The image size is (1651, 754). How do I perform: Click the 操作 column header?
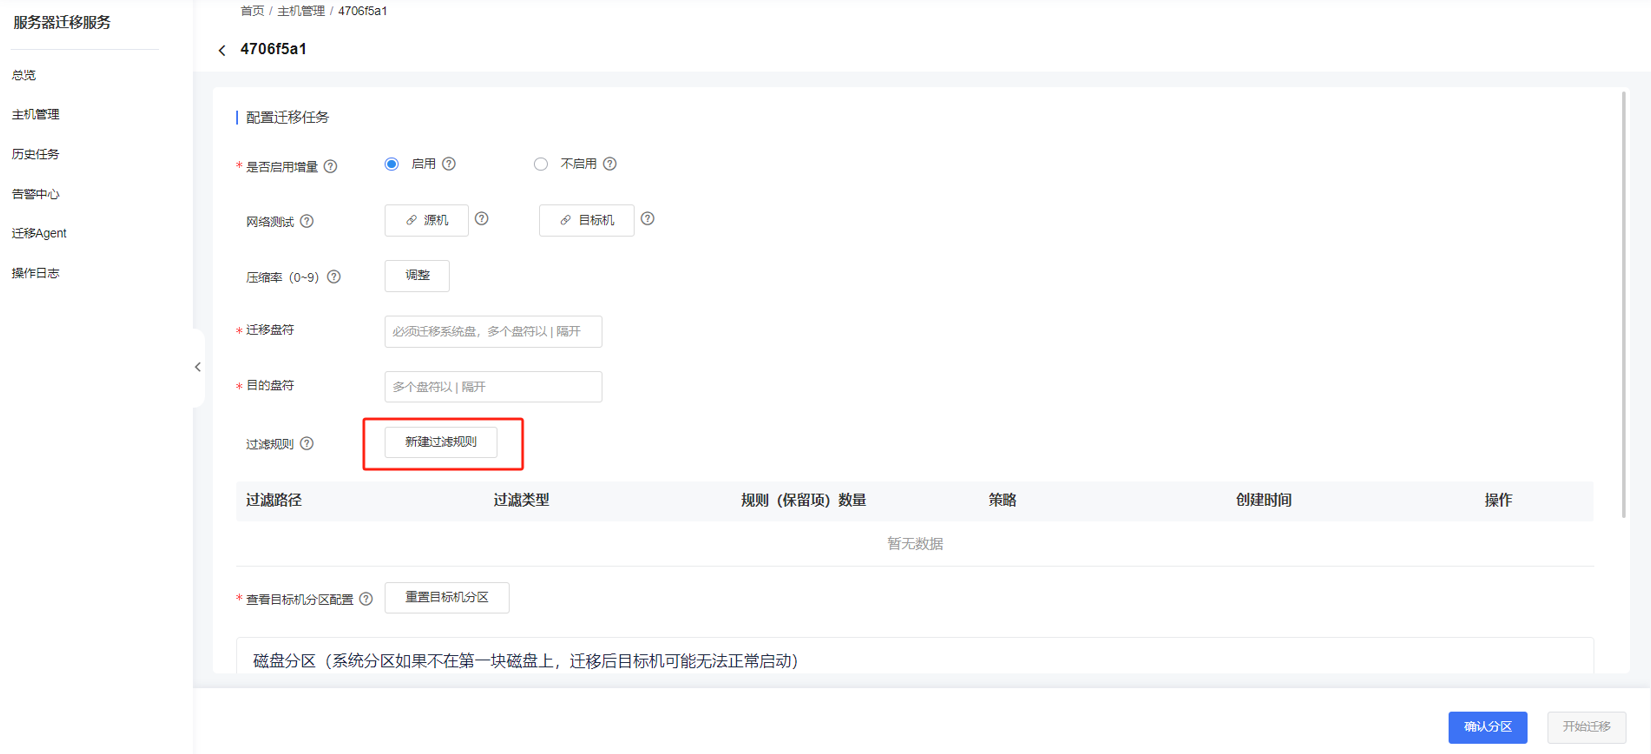point(1498,500)
